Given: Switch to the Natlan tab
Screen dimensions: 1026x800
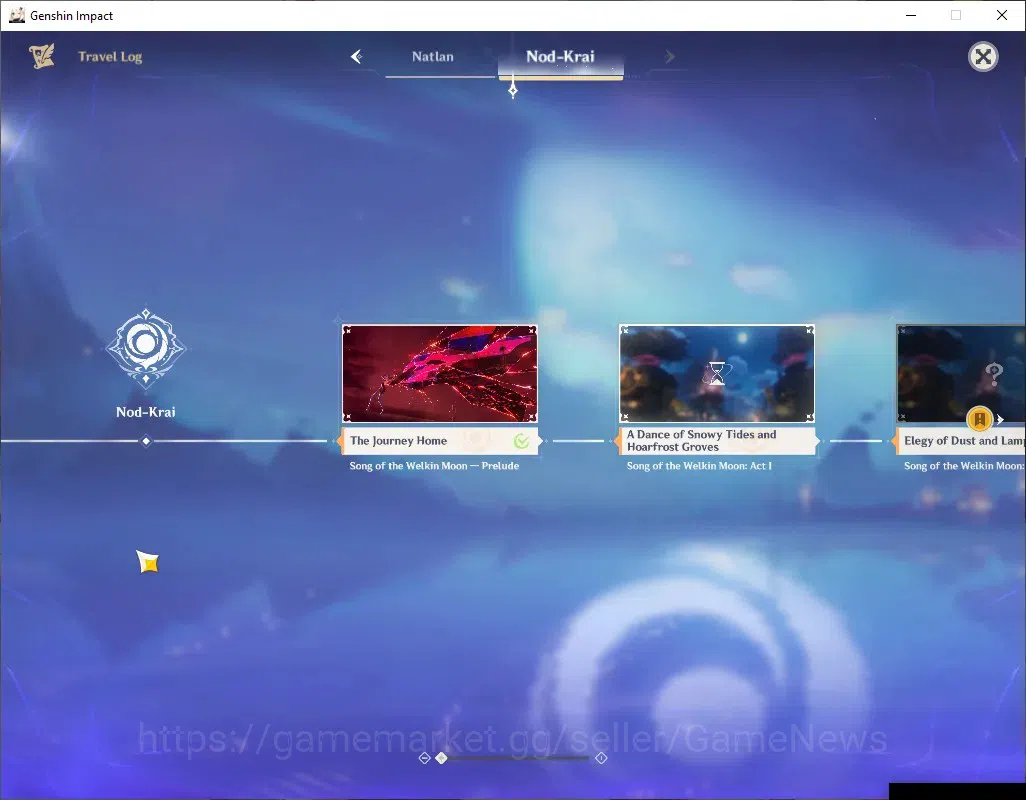Looking at the screenshot, I should coord(433,57).
